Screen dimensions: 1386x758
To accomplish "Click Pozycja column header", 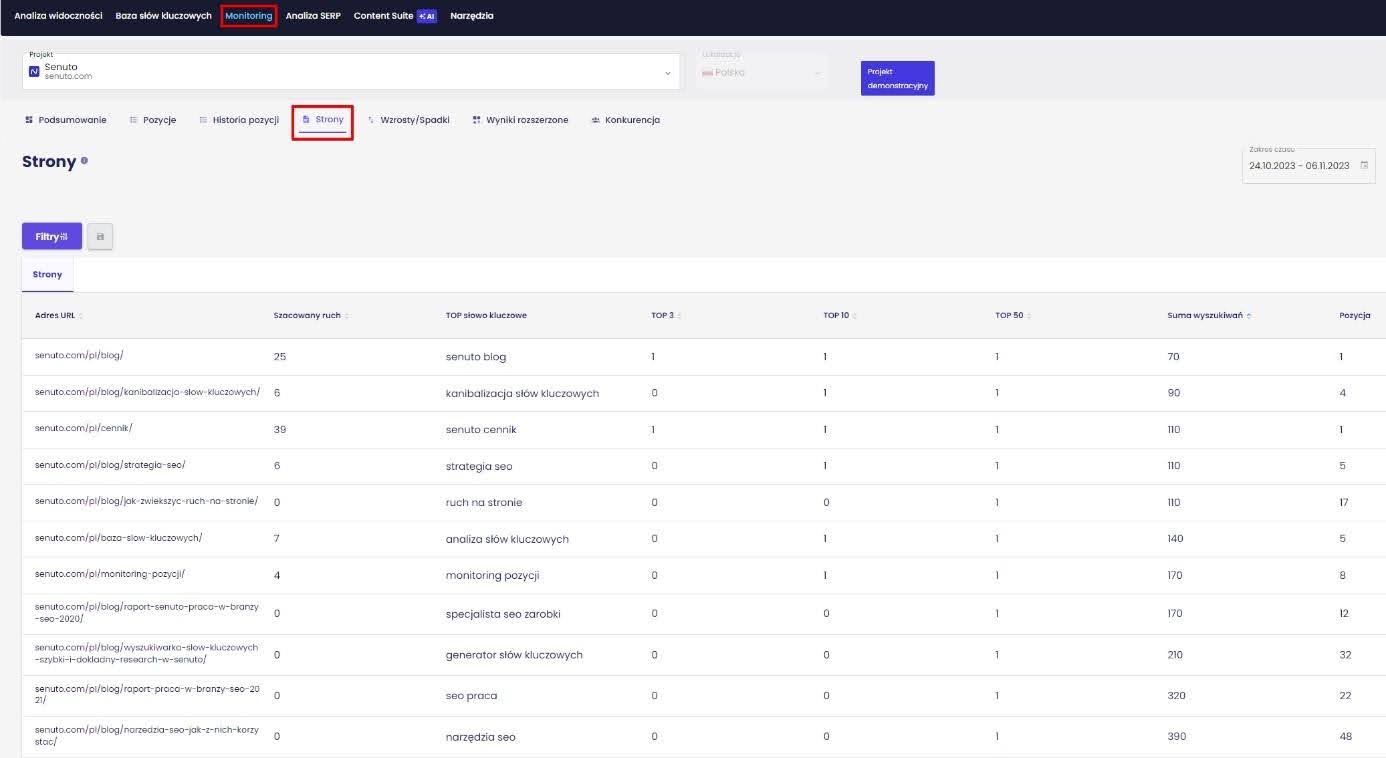I will 1355,316.
